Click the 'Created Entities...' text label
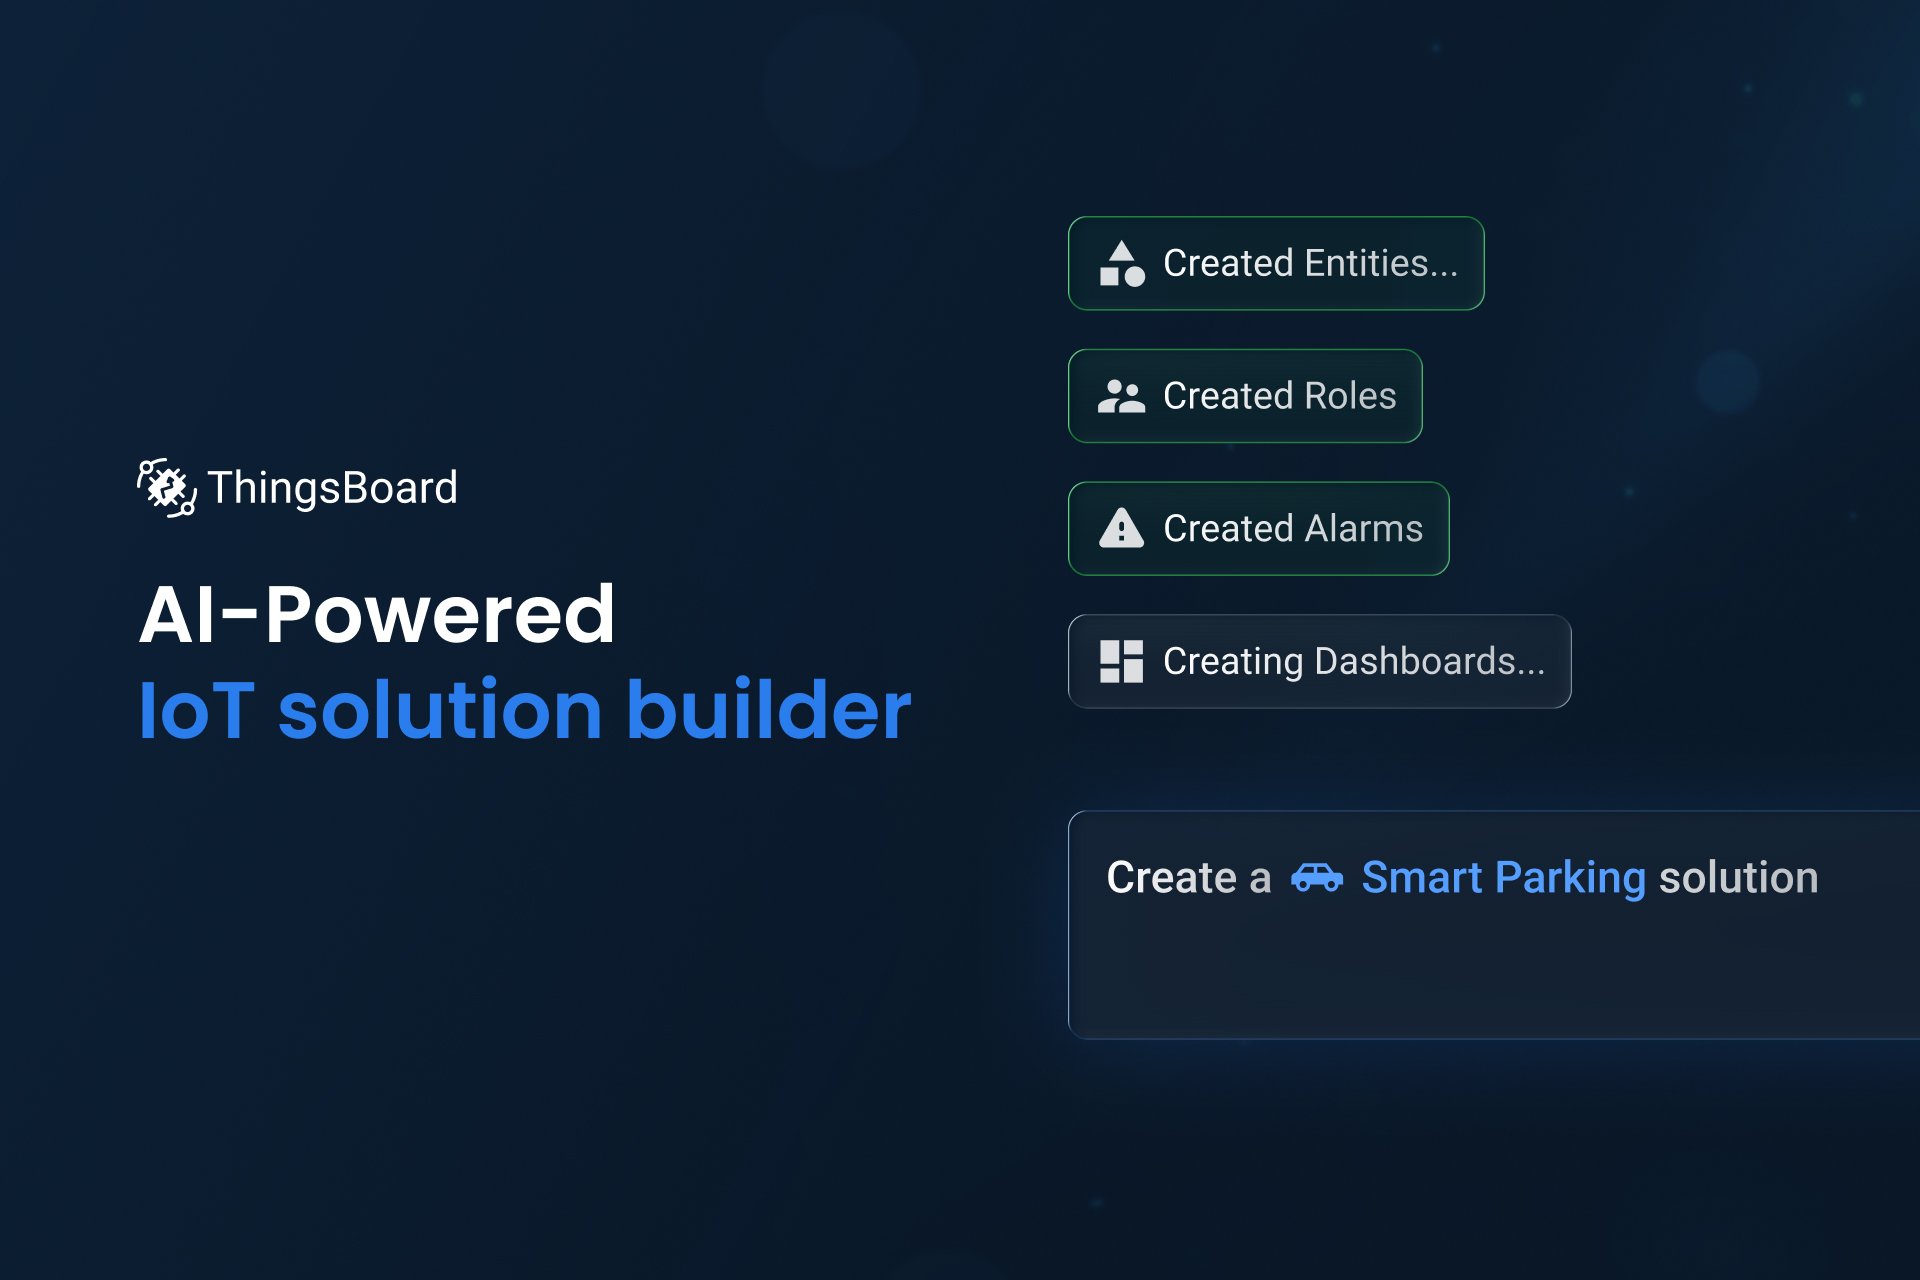The width and height of the screenshot is (1920, 1280). point(1310,264)
